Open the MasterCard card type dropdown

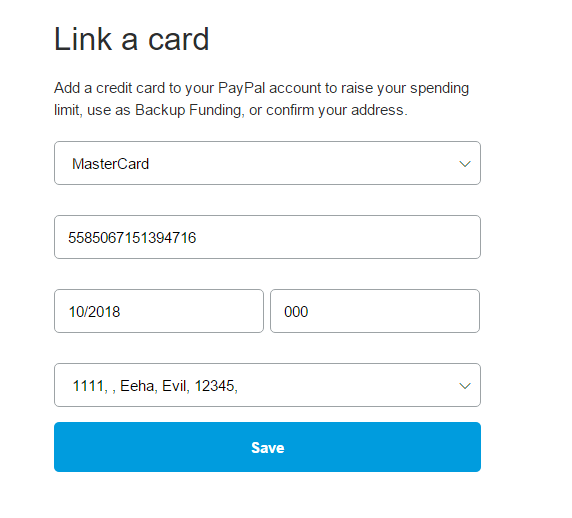(267, 163)
